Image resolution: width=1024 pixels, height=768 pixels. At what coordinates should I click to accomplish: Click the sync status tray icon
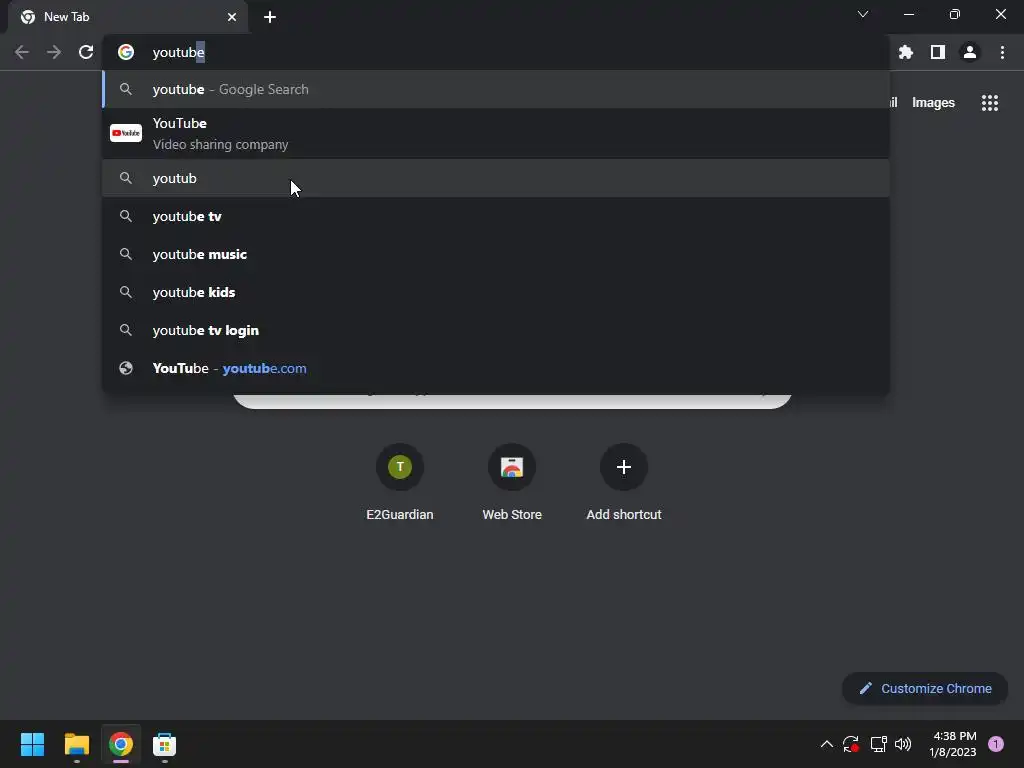coord(851,744)
